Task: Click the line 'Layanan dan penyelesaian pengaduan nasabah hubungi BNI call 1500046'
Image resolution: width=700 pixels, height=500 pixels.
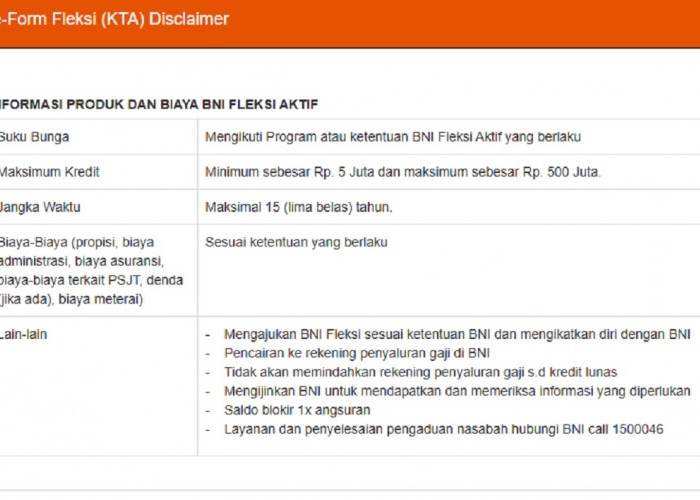Action: click(444, 429)
